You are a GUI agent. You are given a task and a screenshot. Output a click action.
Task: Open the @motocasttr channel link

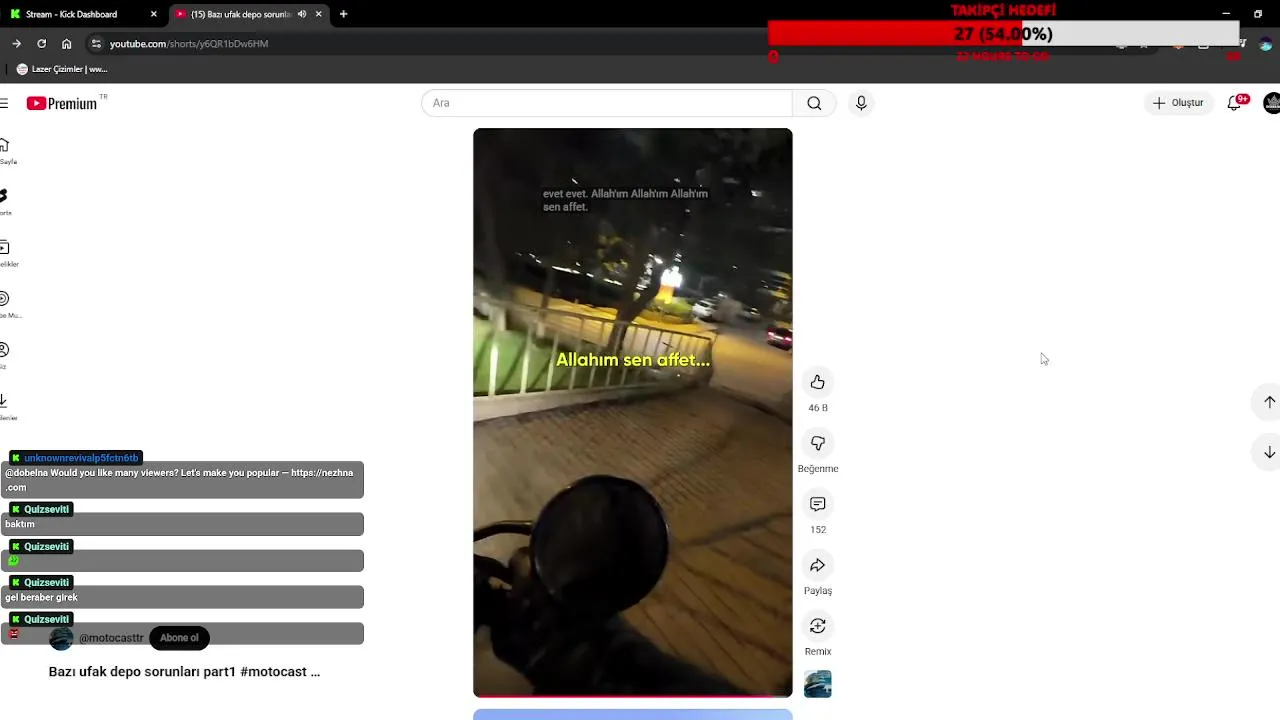tap(111, 638)
